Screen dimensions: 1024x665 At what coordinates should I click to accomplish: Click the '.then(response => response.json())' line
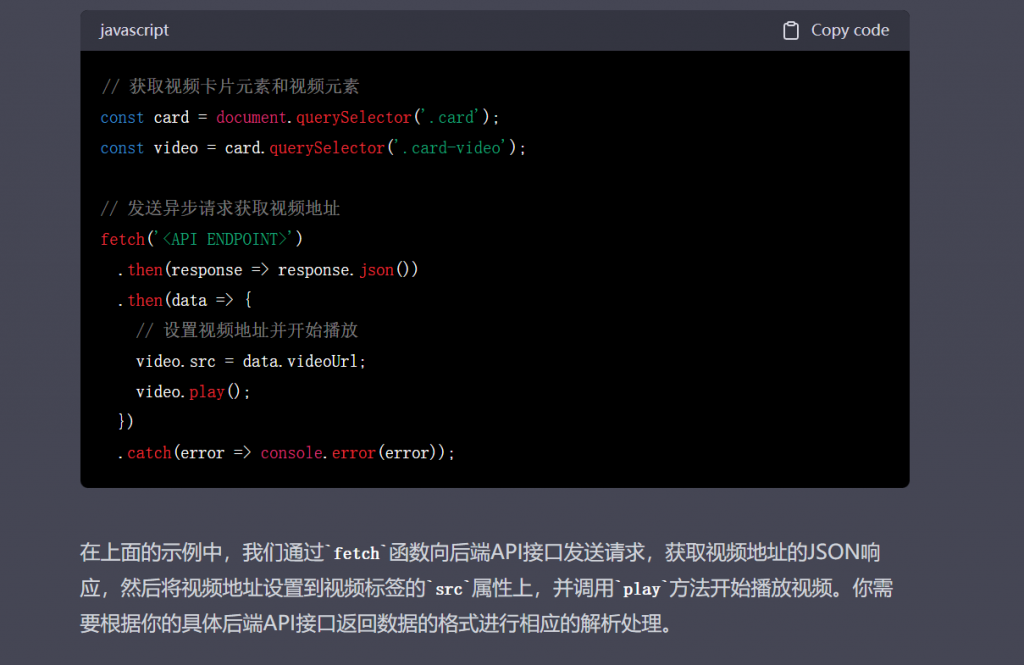click(x=268, y=270)
